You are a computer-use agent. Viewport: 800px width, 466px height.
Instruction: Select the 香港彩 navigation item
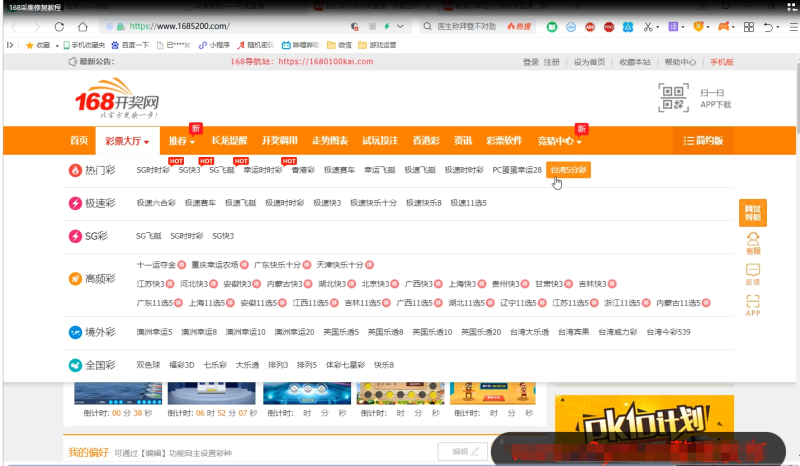point(426,141)
